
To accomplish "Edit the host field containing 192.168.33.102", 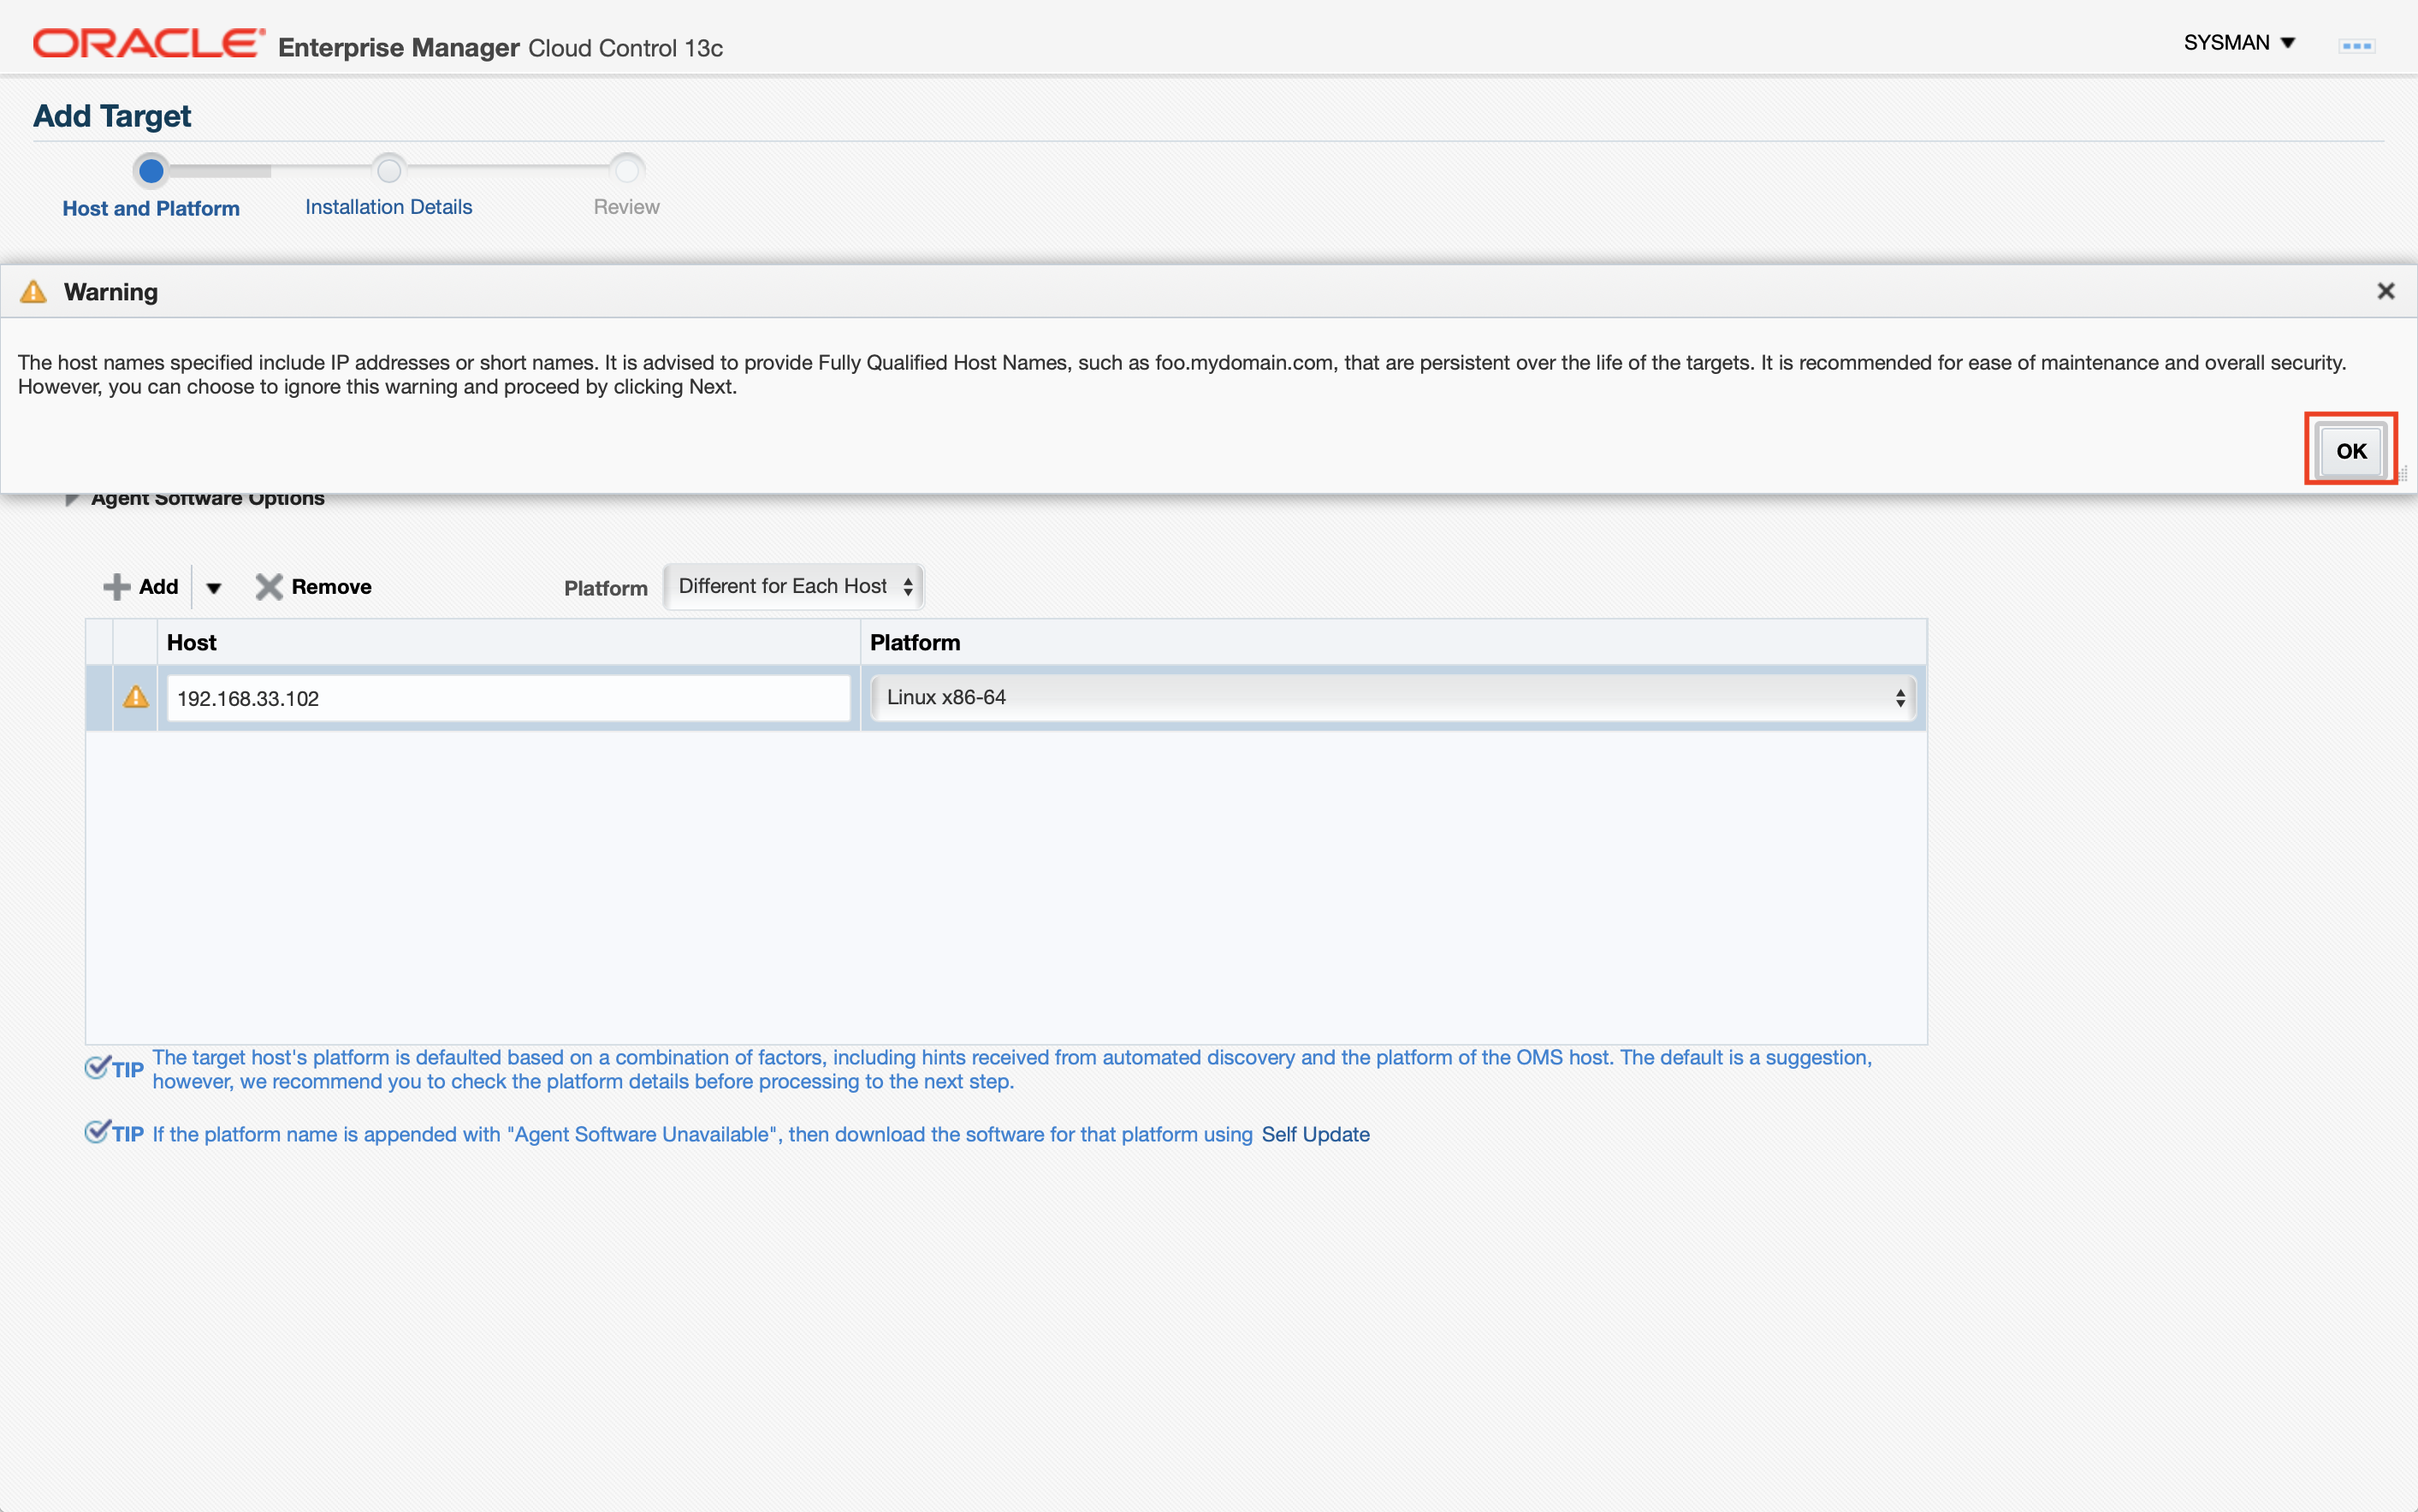I will [x=508, y=698].
